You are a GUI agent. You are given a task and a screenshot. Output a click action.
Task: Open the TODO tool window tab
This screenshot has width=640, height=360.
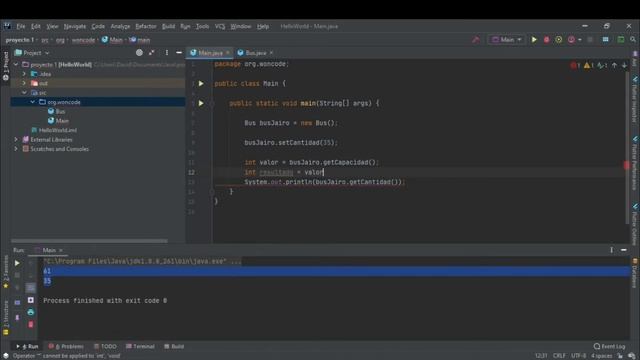(105, 346)
